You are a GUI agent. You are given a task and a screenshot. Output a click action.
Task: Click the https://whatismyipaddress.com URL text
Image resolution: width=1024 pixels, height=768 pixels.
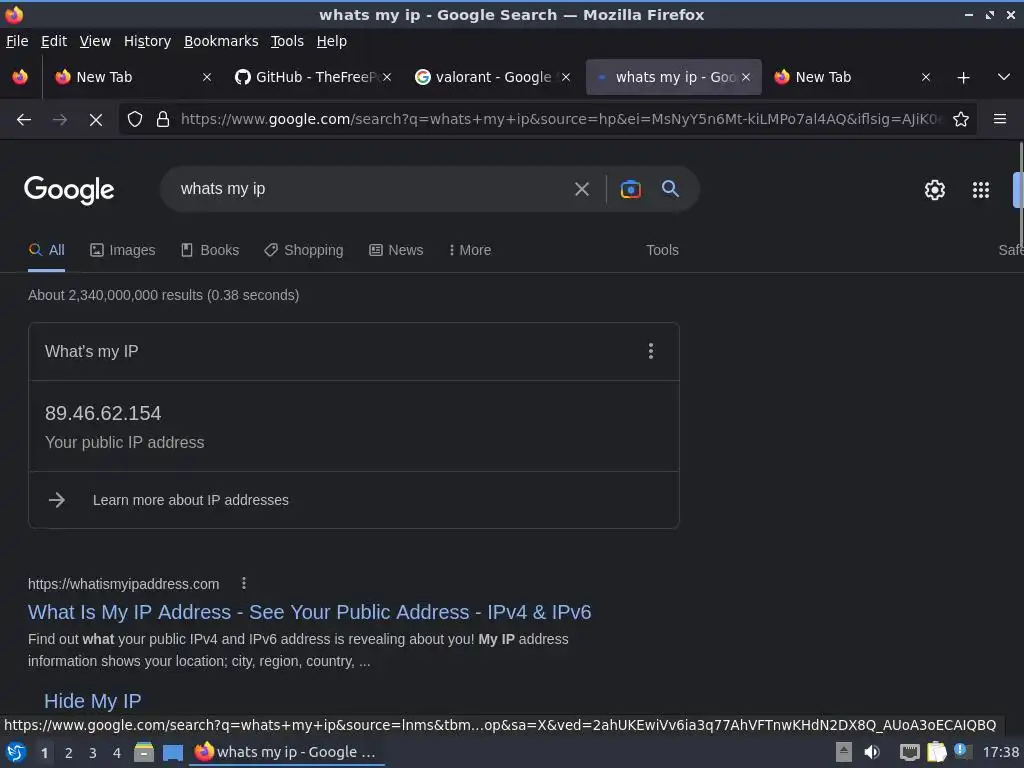click(x=123, y=584)
